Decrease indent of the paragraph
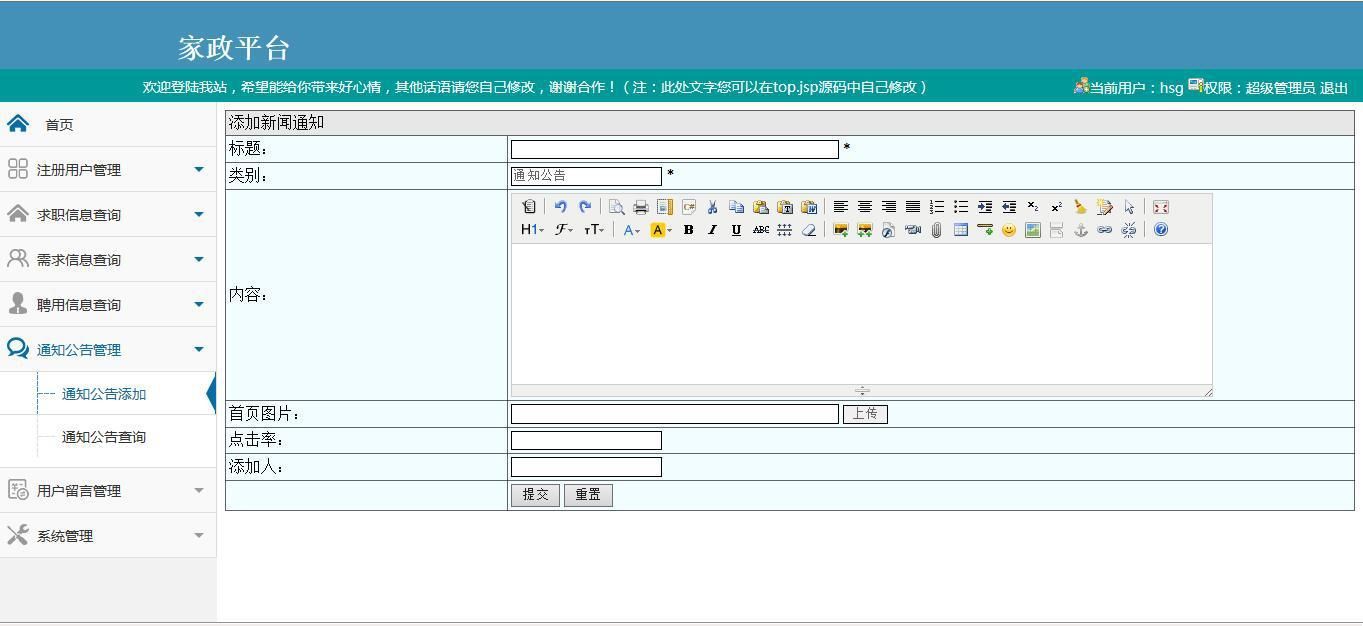Image resolution: width=1363 pixels, height=626 pixels. tap(1009, 207)
